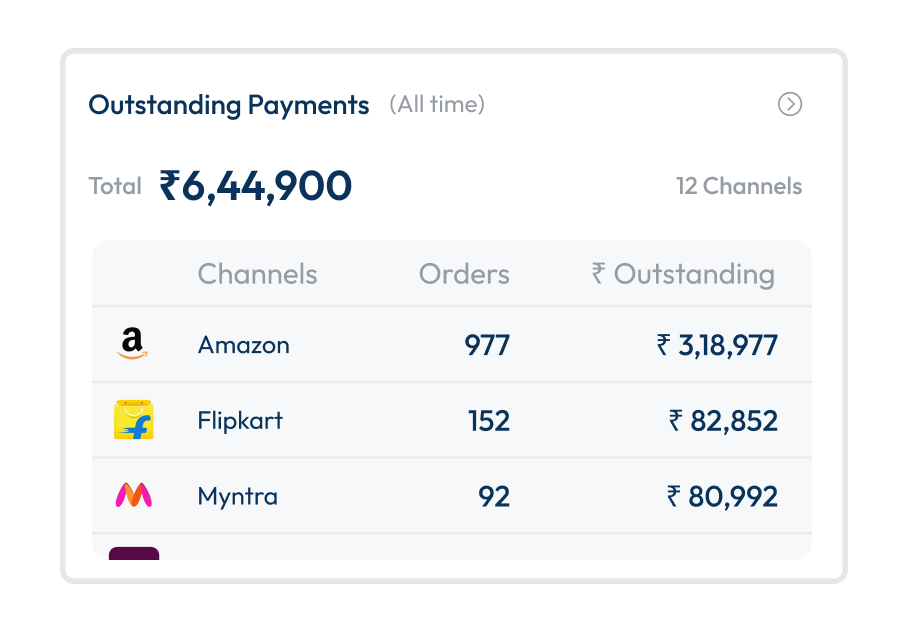Sort by the Channels column header
912x624 pixels.
(257, 274)
